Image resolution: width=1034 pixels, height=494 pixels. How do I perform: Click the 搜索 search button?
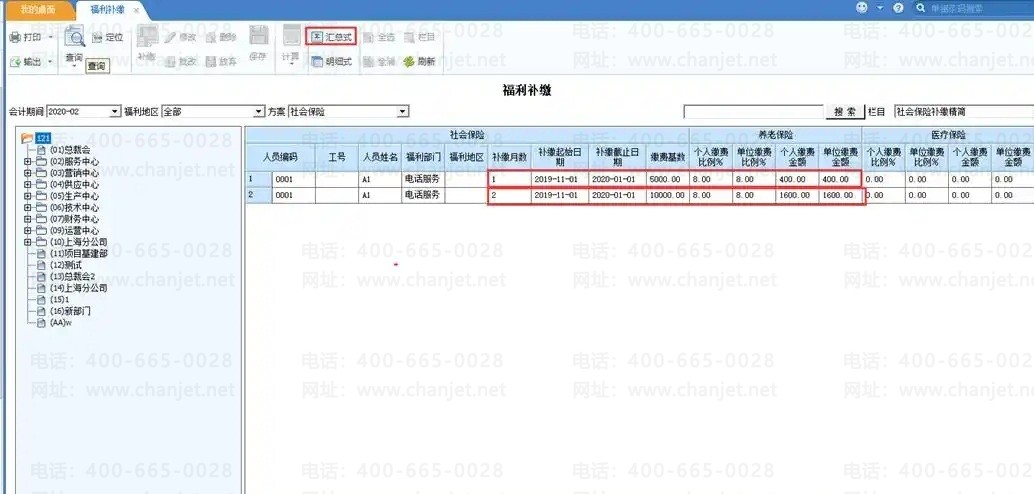coord(845,112)
